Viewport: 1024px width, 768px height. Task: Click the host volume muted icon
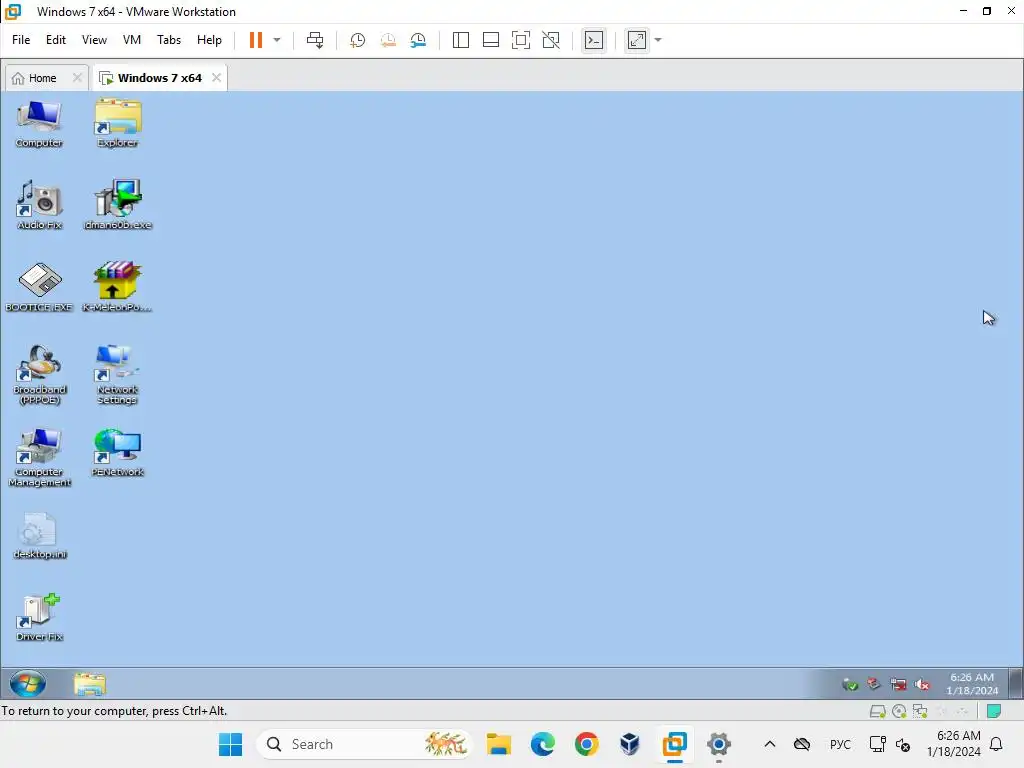point(903,744)
